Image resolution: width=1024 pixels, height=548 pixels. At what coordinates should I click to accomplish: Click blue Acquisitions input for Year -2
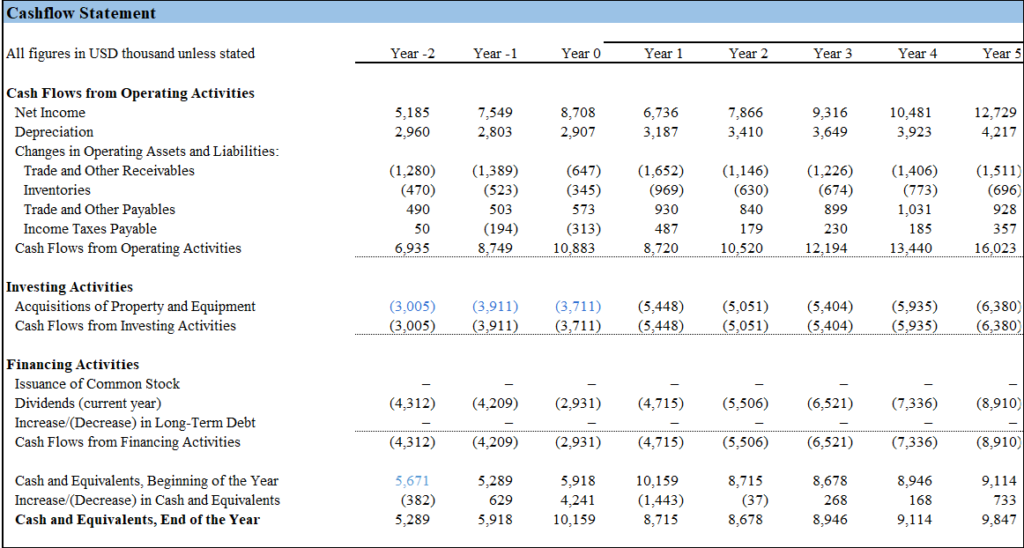click(x=411, y=306)
